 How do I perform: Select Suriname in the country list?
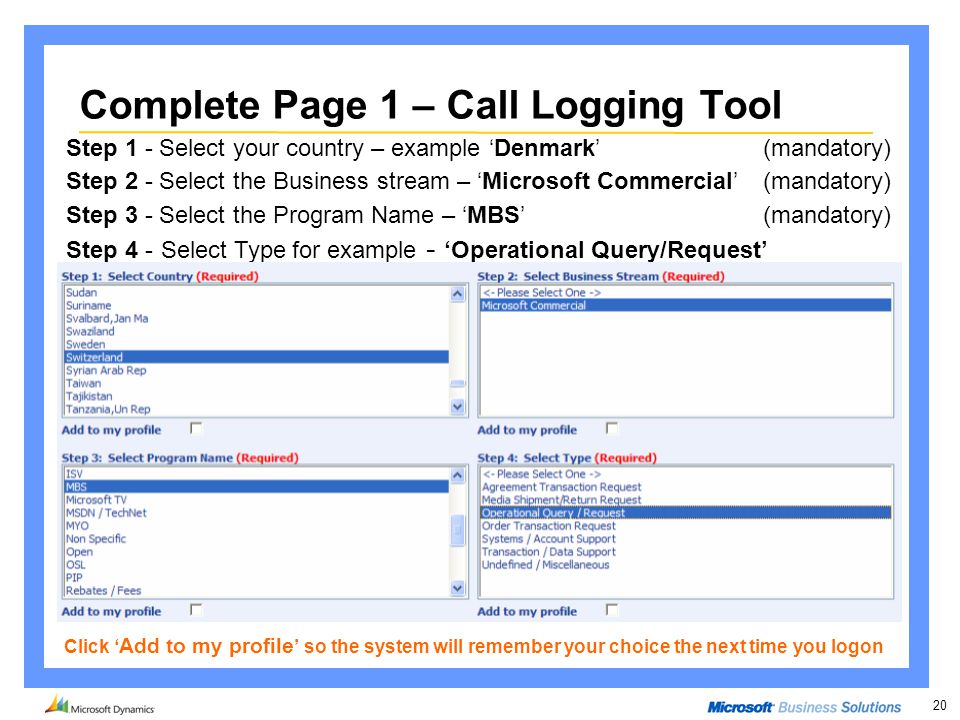point(257,306)
